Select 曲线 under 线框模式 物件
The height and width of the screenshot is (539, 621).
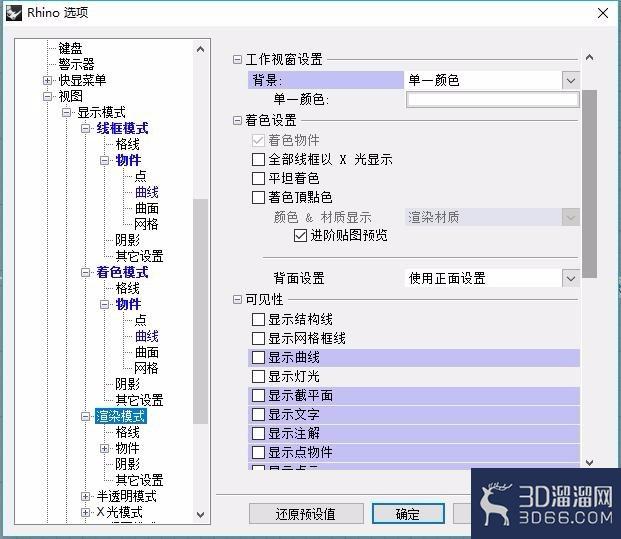pyautogui.click(x=147, y=192)
